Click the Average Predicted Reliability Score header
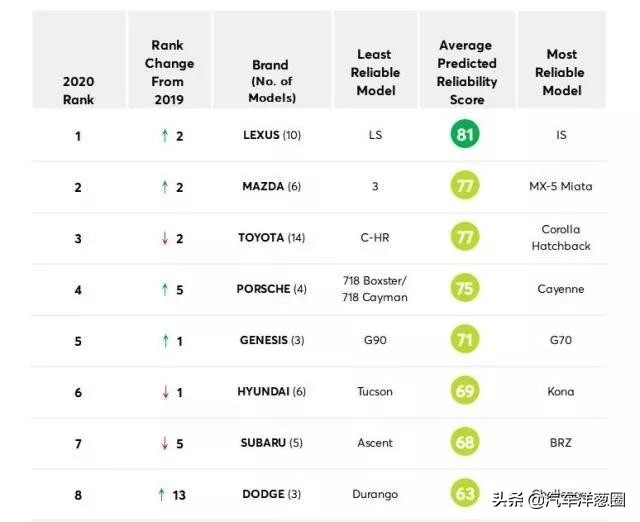This screenshot has height=522, width=640. click(466, 72)
